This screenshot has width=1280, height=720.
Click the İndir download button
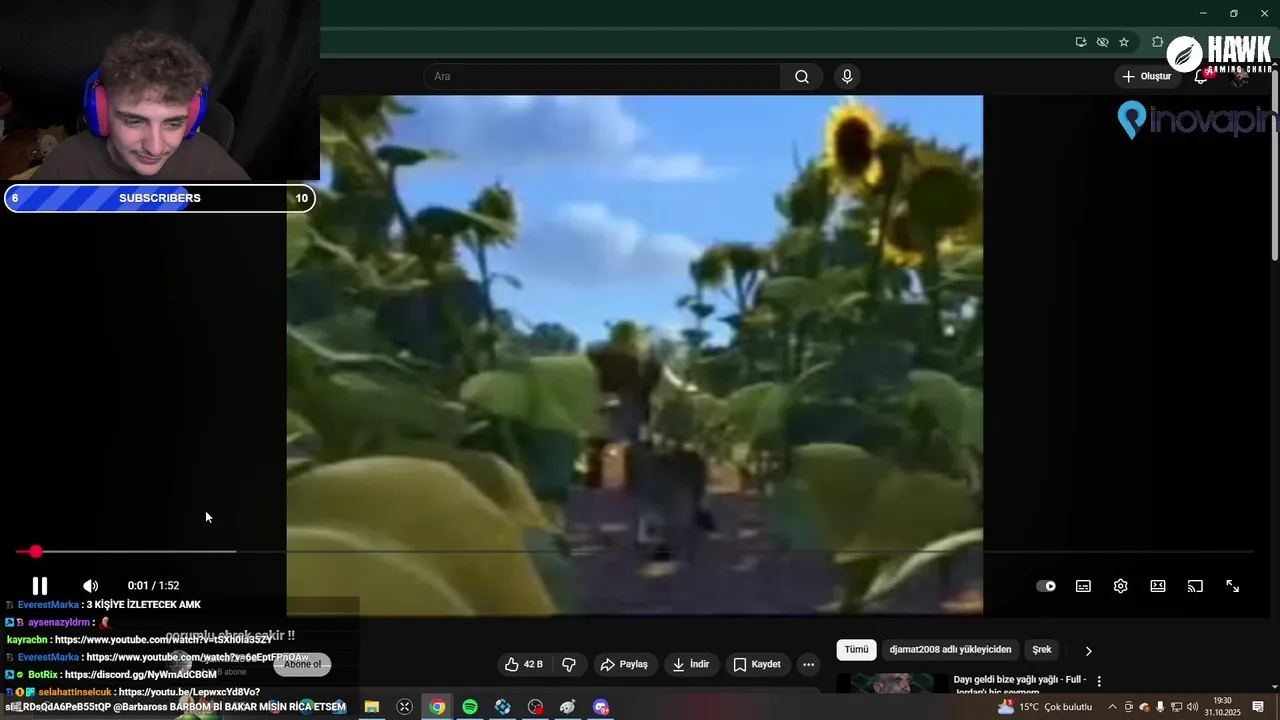point(691,664)
